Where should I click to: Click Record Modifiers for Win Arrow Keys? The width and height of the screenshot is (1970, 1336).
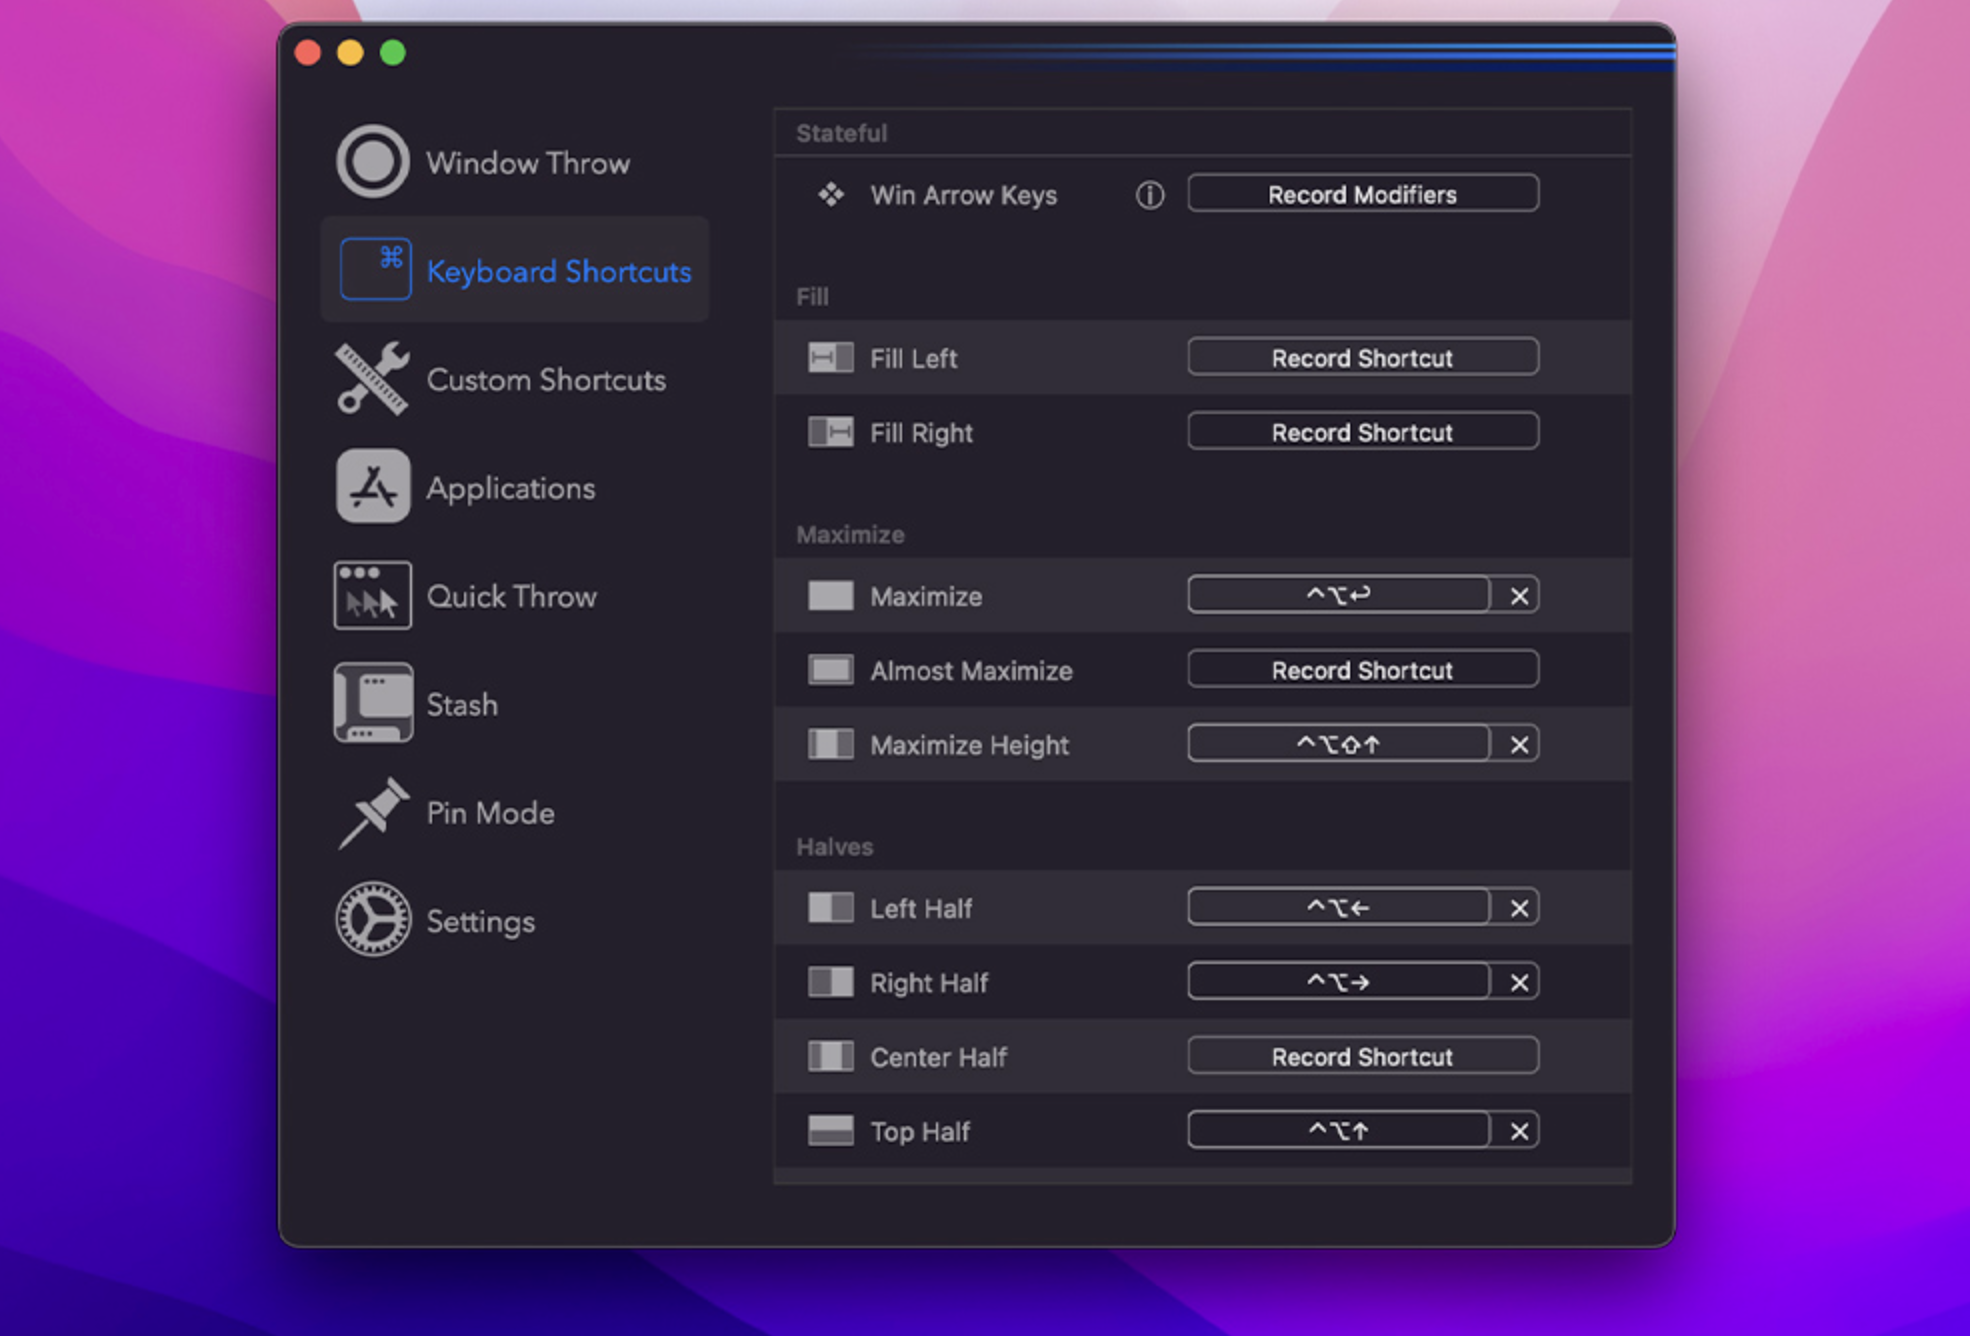coord(1362,193)
